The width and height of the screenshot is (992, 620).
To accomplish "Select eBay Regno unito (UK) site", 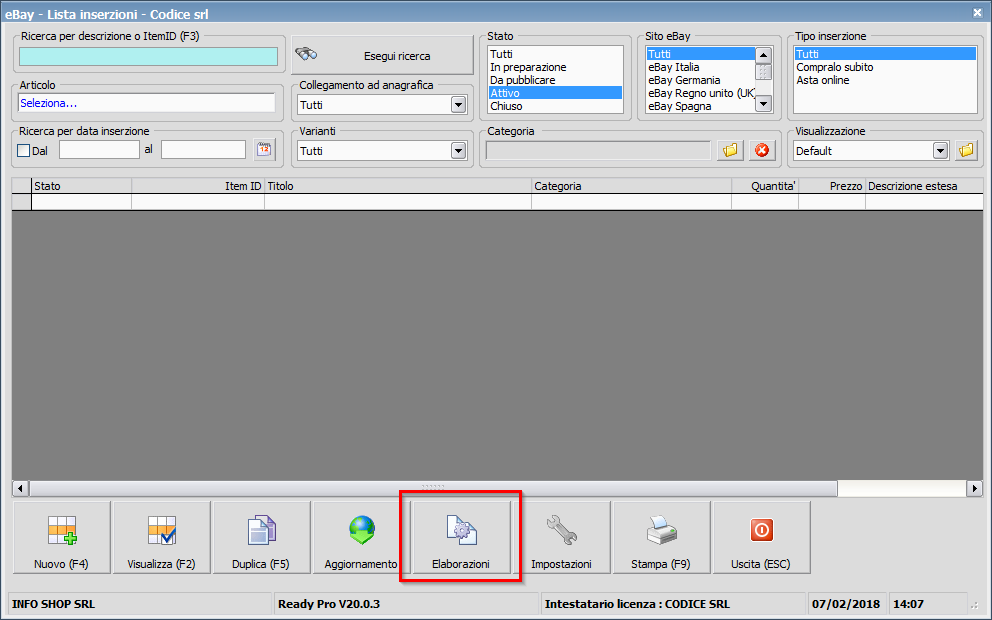I will point(700,93).
